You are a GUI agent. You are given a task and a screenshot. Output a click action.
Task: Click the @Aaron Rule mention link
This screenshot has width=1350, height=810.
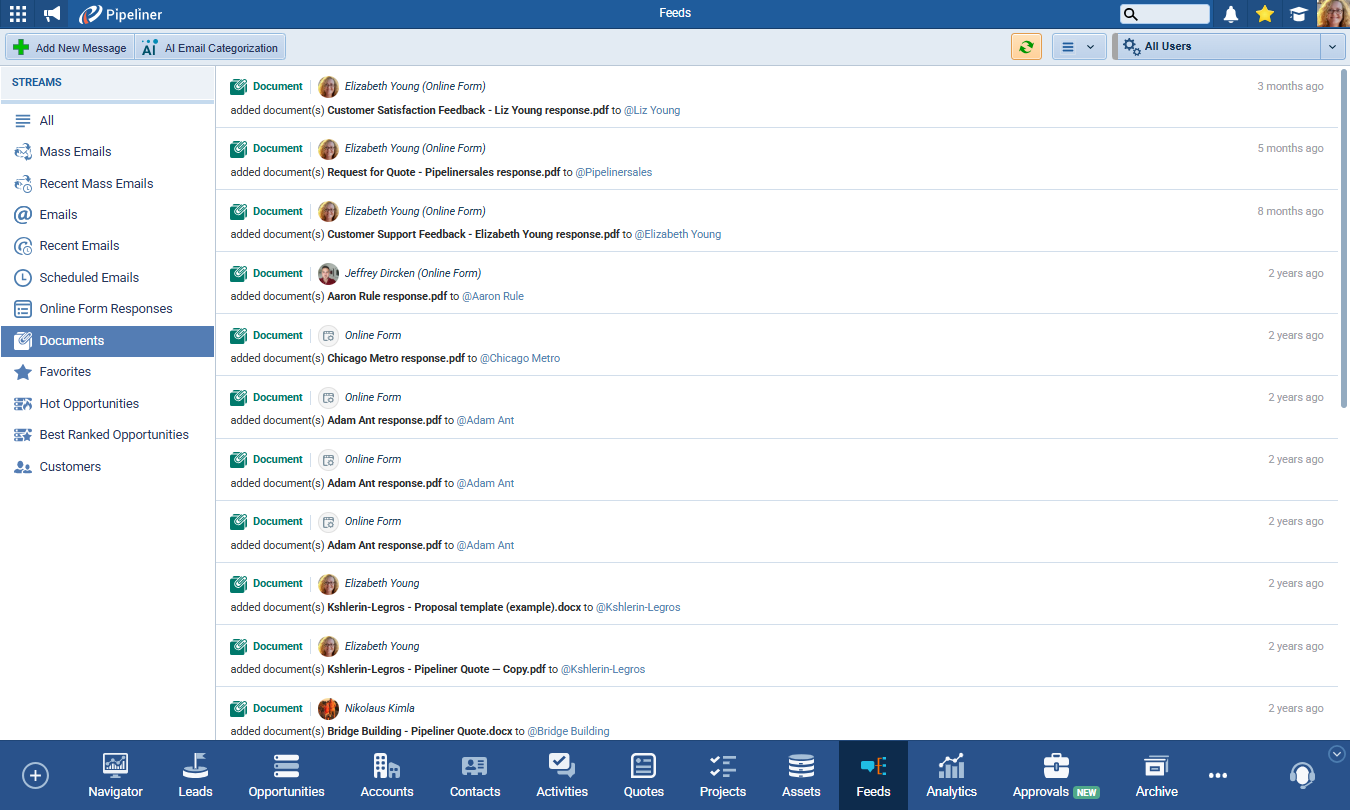(493, 296)
